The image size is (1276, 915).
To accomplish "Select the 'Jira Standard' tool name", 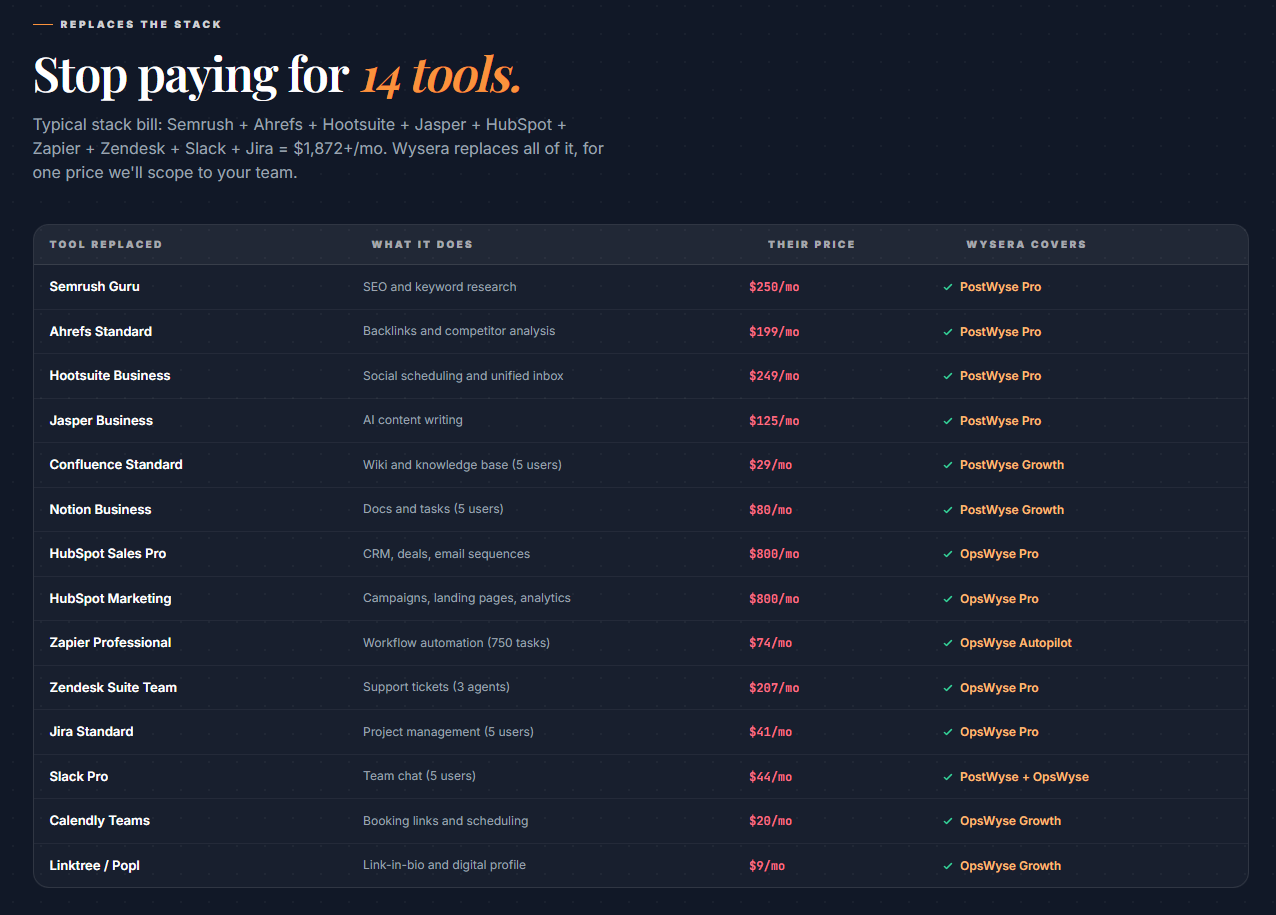I will [x=91, y=731].
